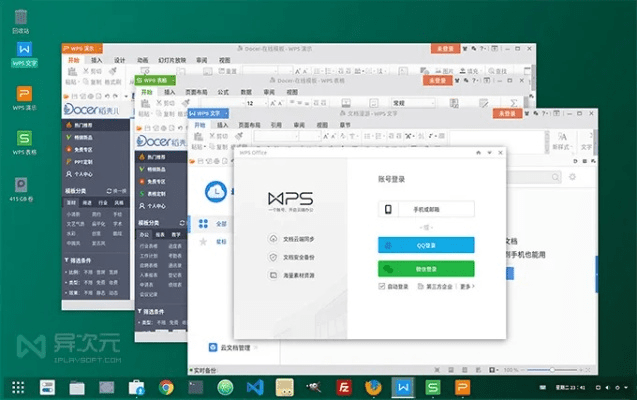Click the 文档云端同步 cloud sync icon

(273, 239)
